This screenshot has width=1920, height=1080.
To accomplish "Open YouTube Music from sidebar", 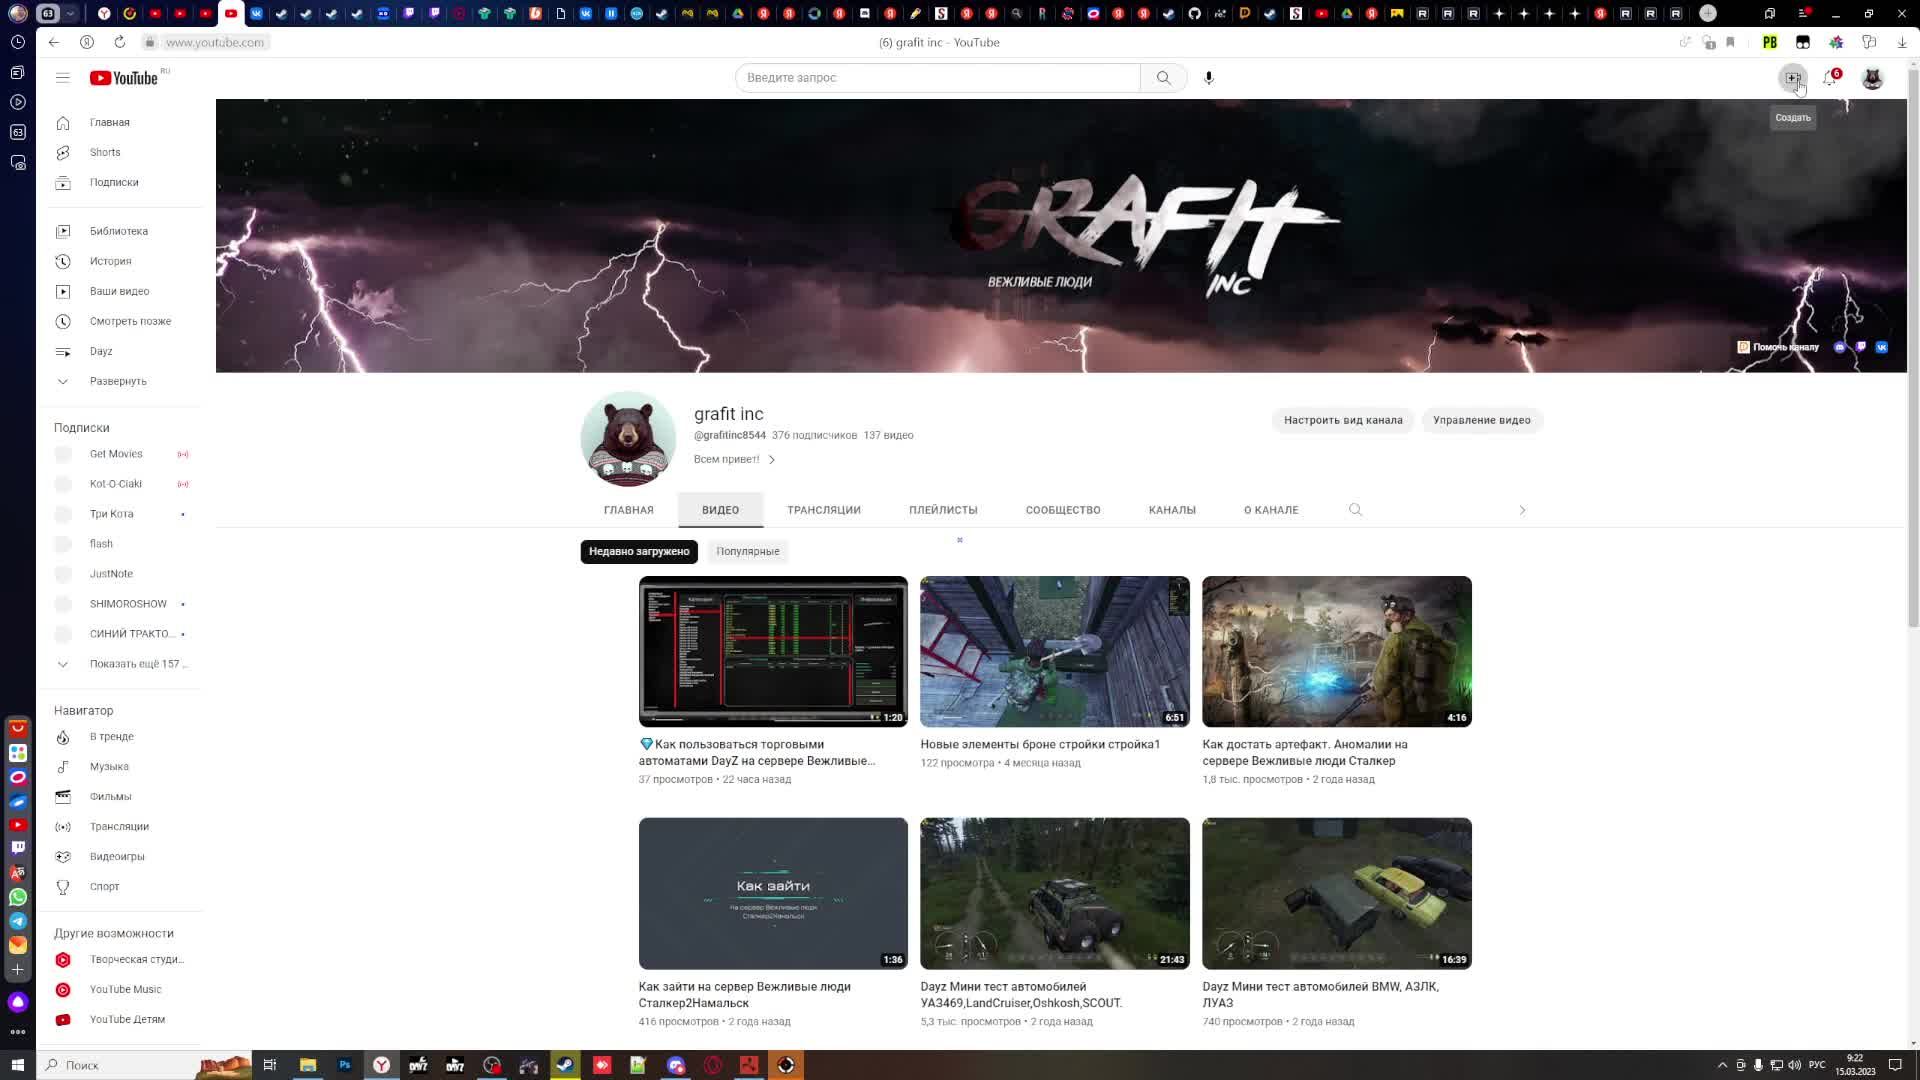I will click(125, 989).
